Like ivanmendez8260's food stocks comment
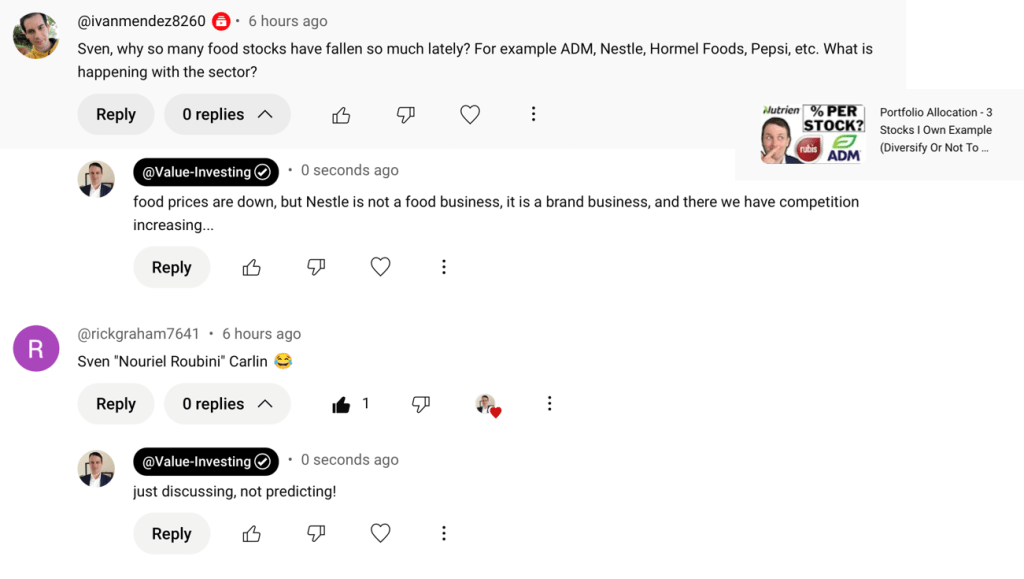Image resolution: width=1024 pixels, height=579 pixels. point(341,115)
